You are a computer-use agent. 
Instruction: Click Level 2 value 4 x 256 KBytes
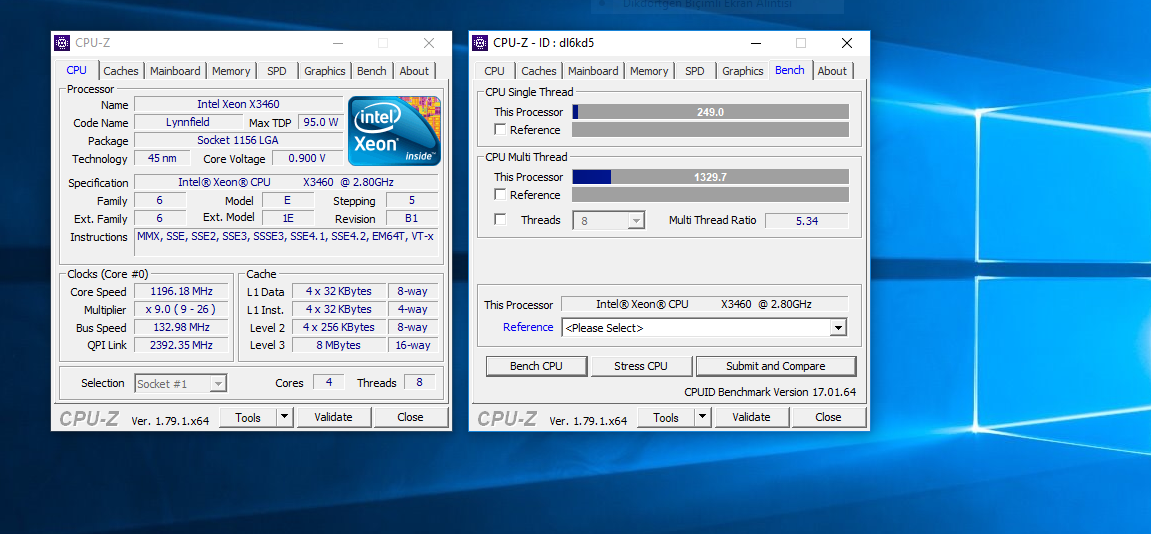[339, 327]
